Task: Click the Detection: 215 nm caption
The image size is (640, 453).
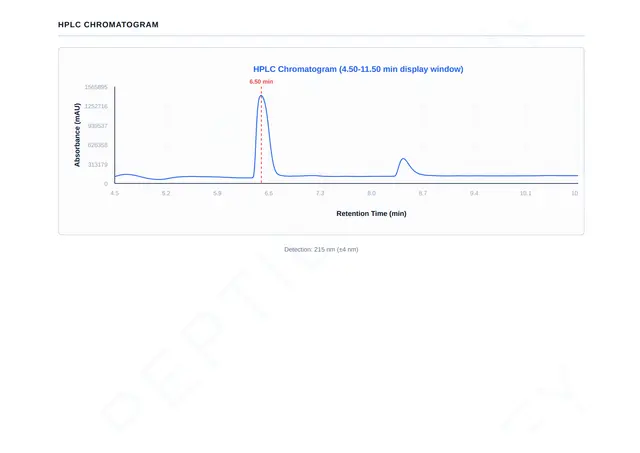Action: point(321,249)
